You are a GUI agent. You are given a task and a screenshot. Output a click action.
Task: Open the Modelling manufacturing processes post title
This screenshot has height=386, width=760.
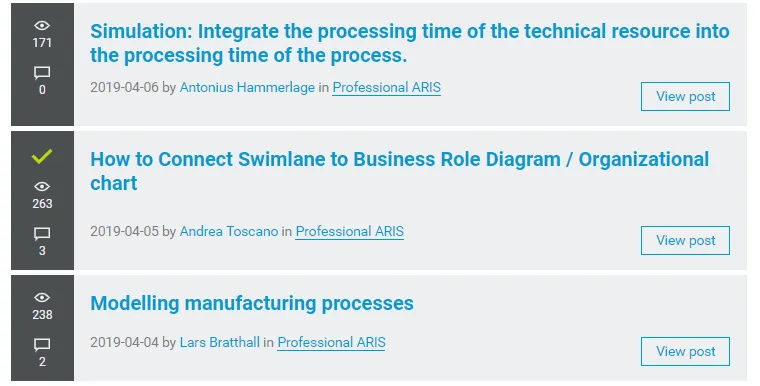(x=252, y=304)
